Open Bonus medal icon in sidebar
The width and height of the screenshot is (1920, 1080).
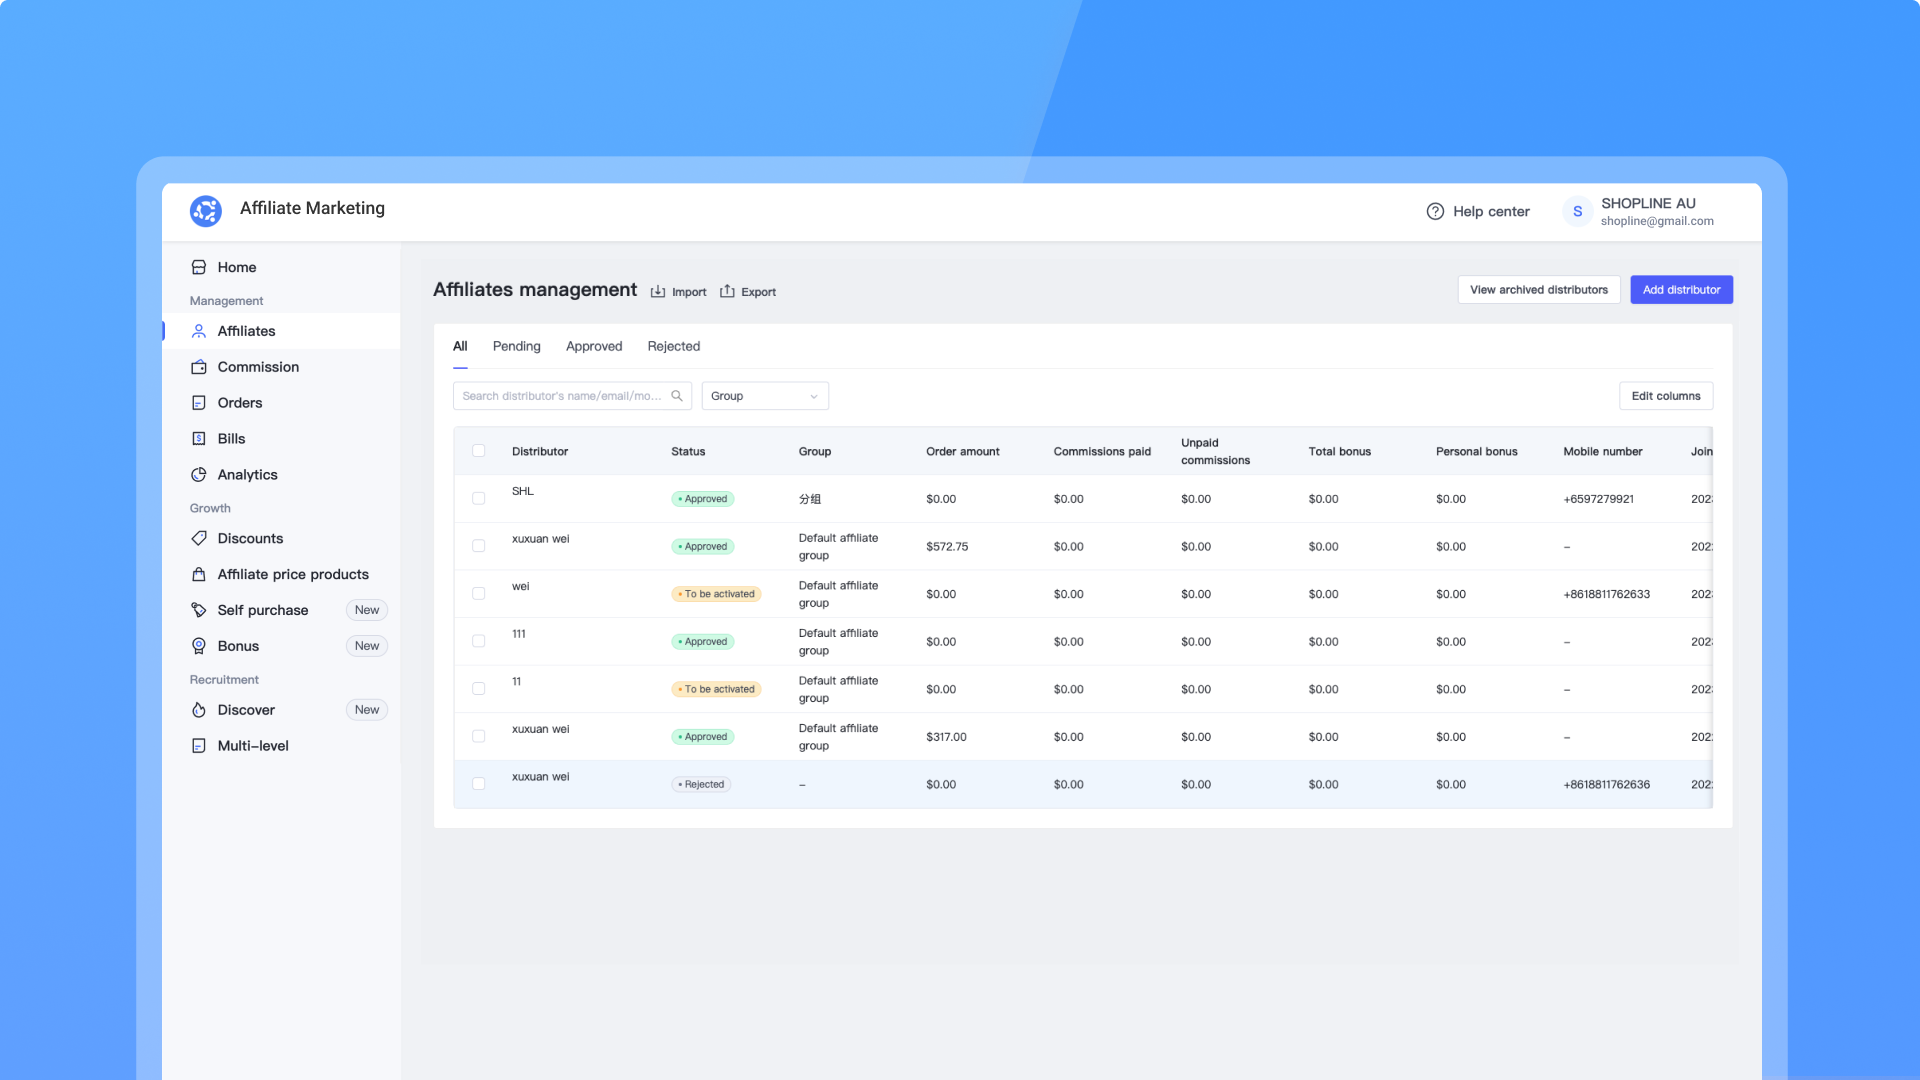click(x=199, y=646)
